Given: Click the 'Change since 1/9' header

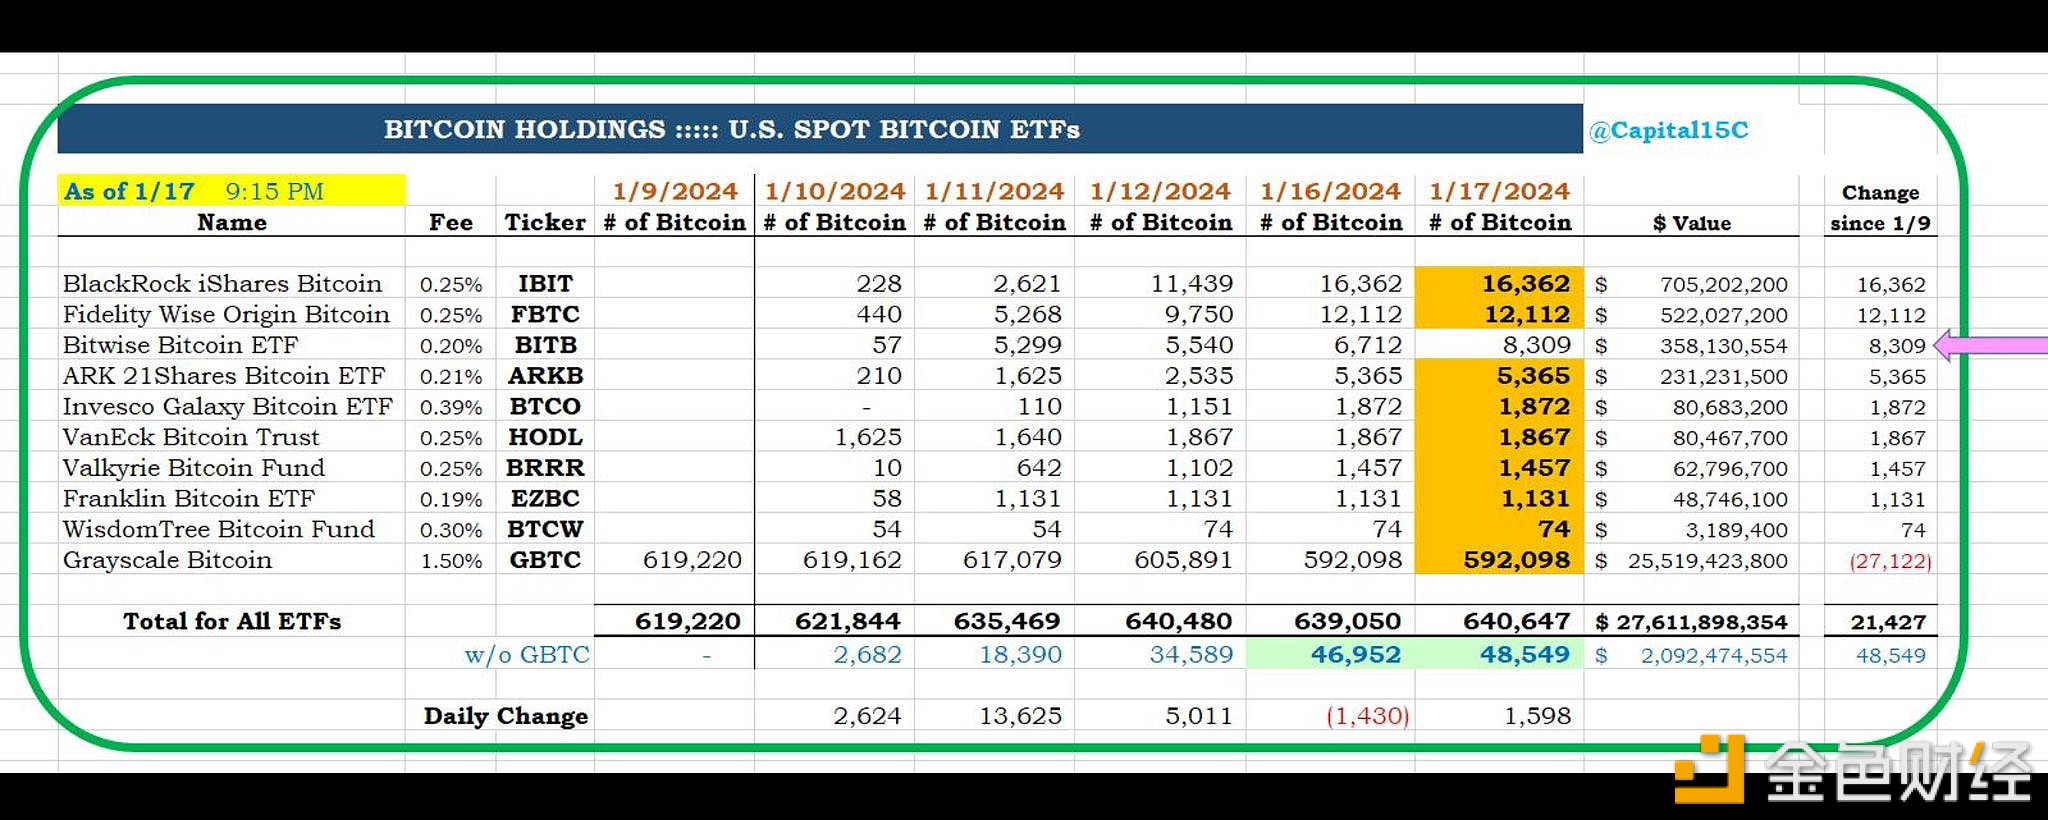Looking at the screenshot, I should click(1881, 208).
